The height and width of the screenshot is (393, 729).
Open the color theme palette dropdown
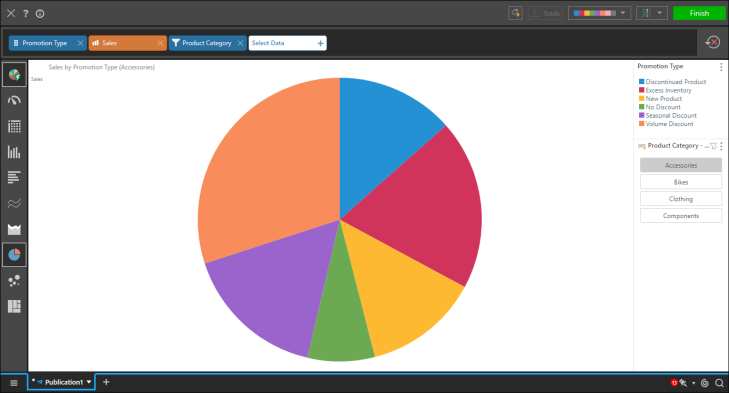point(599,13)
